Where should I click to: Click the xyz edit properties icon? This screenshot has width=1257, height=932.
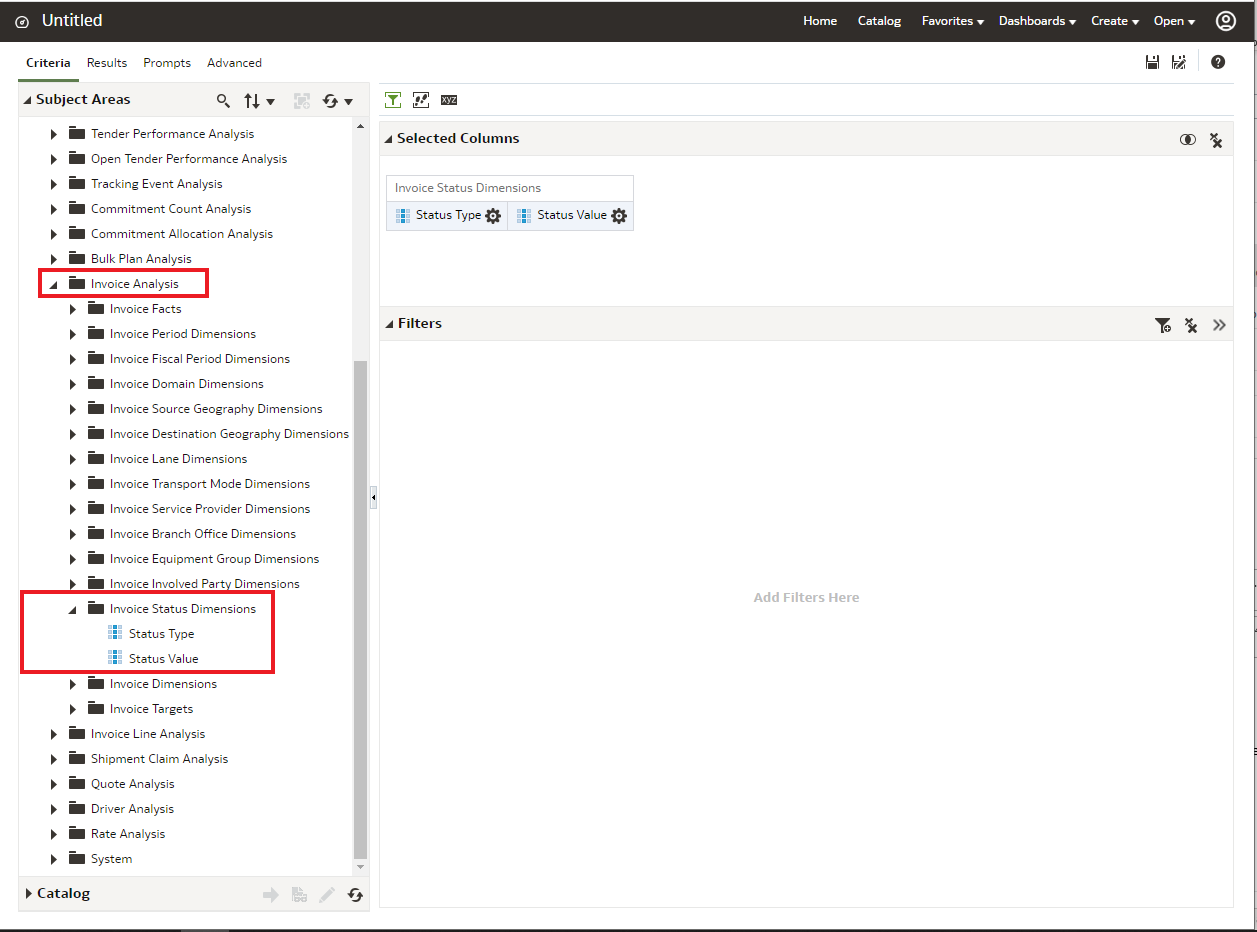pyautogui.click(x=449, y=100)
